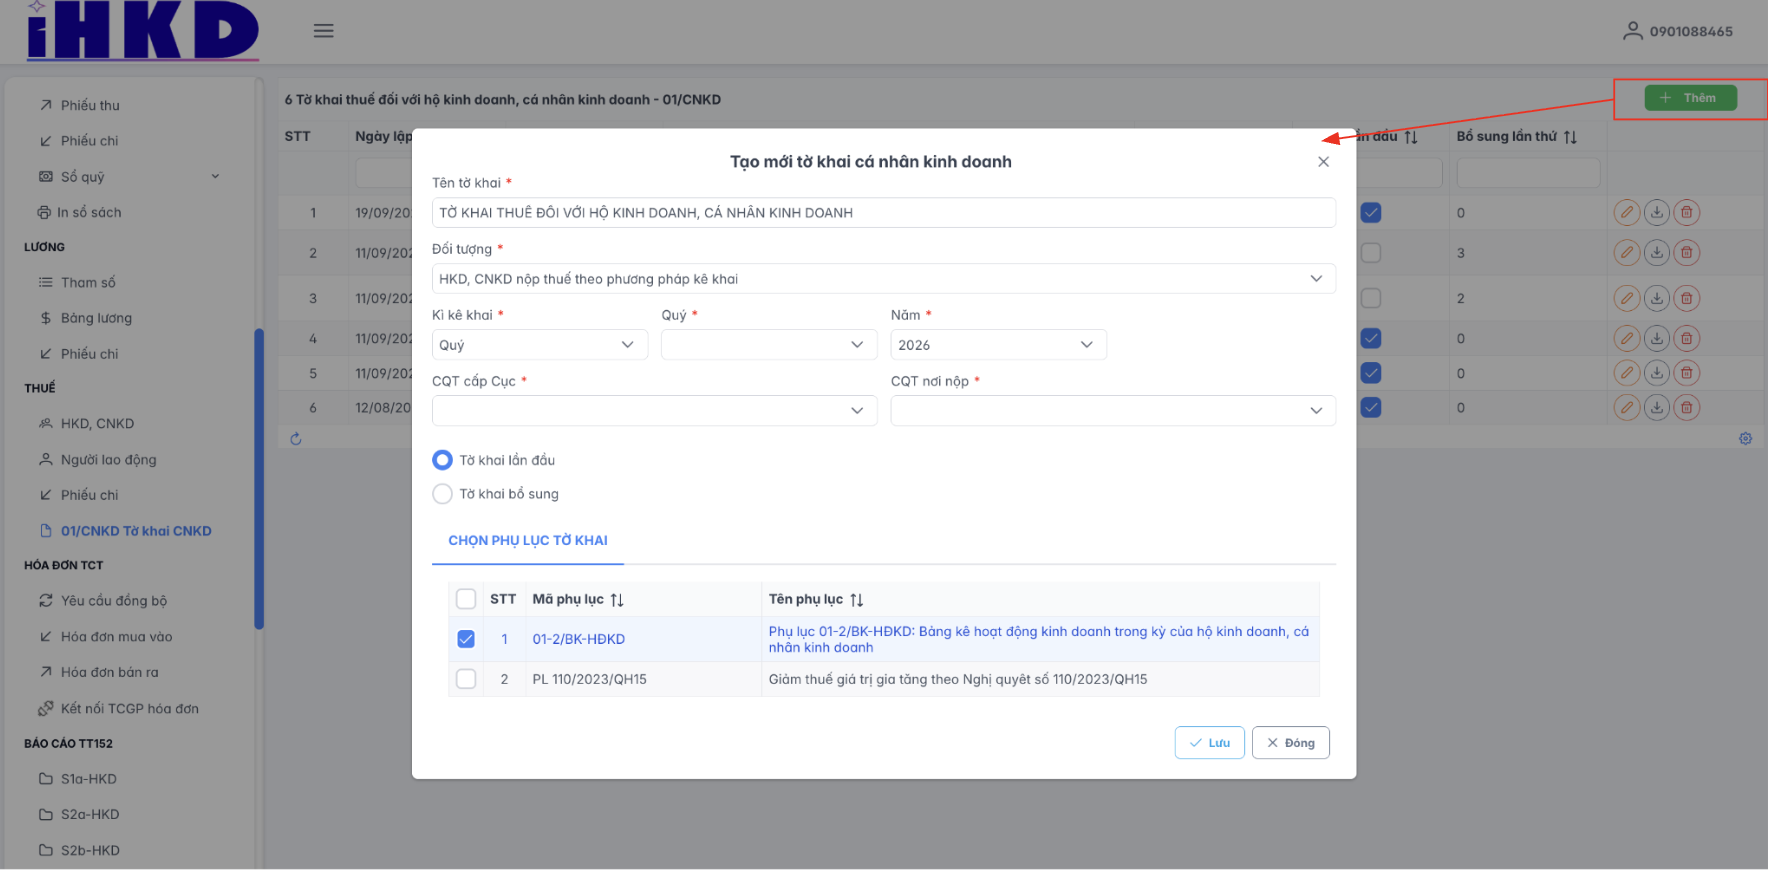1768x870 pixels.
Task: Click the table settings gear icon
Action: 1745,439
